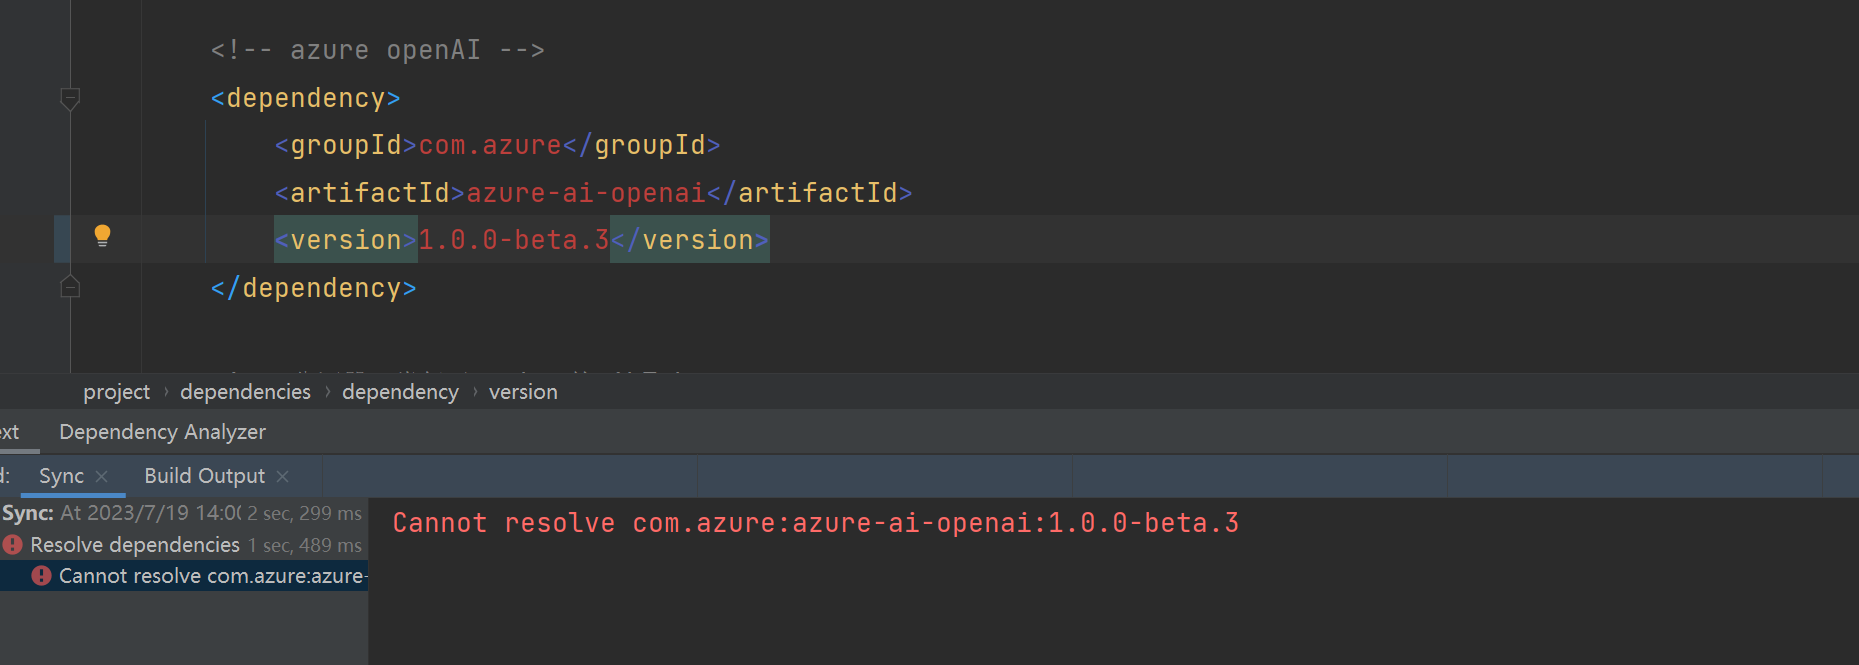Click the error icon beside Resolve dependencies

click(12, 545)
